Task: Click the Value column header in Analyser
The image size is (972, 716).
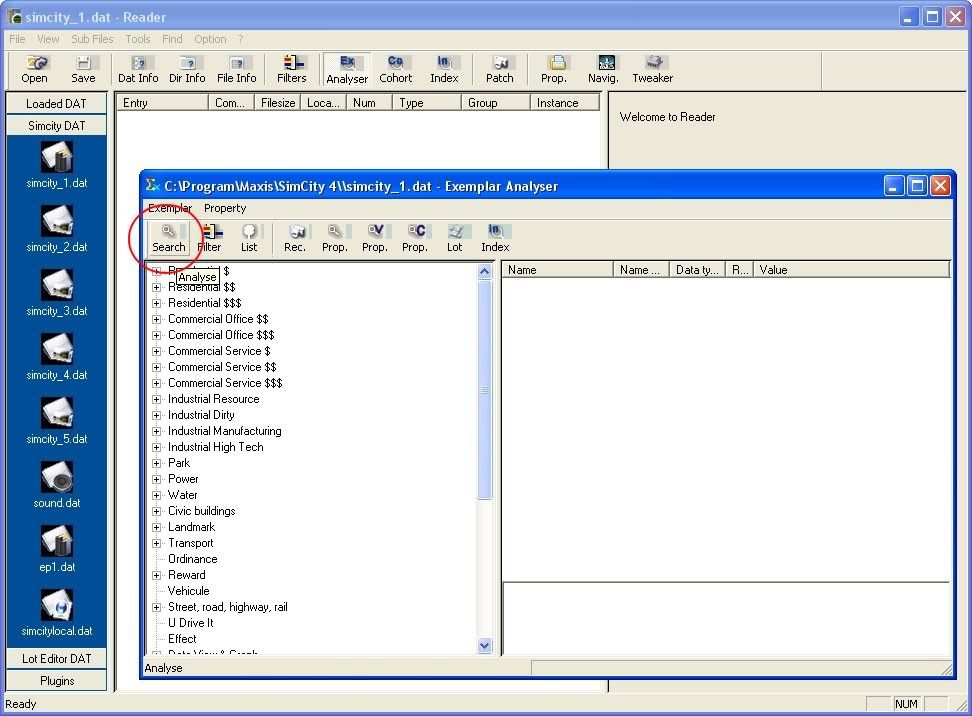Action: 851,270
